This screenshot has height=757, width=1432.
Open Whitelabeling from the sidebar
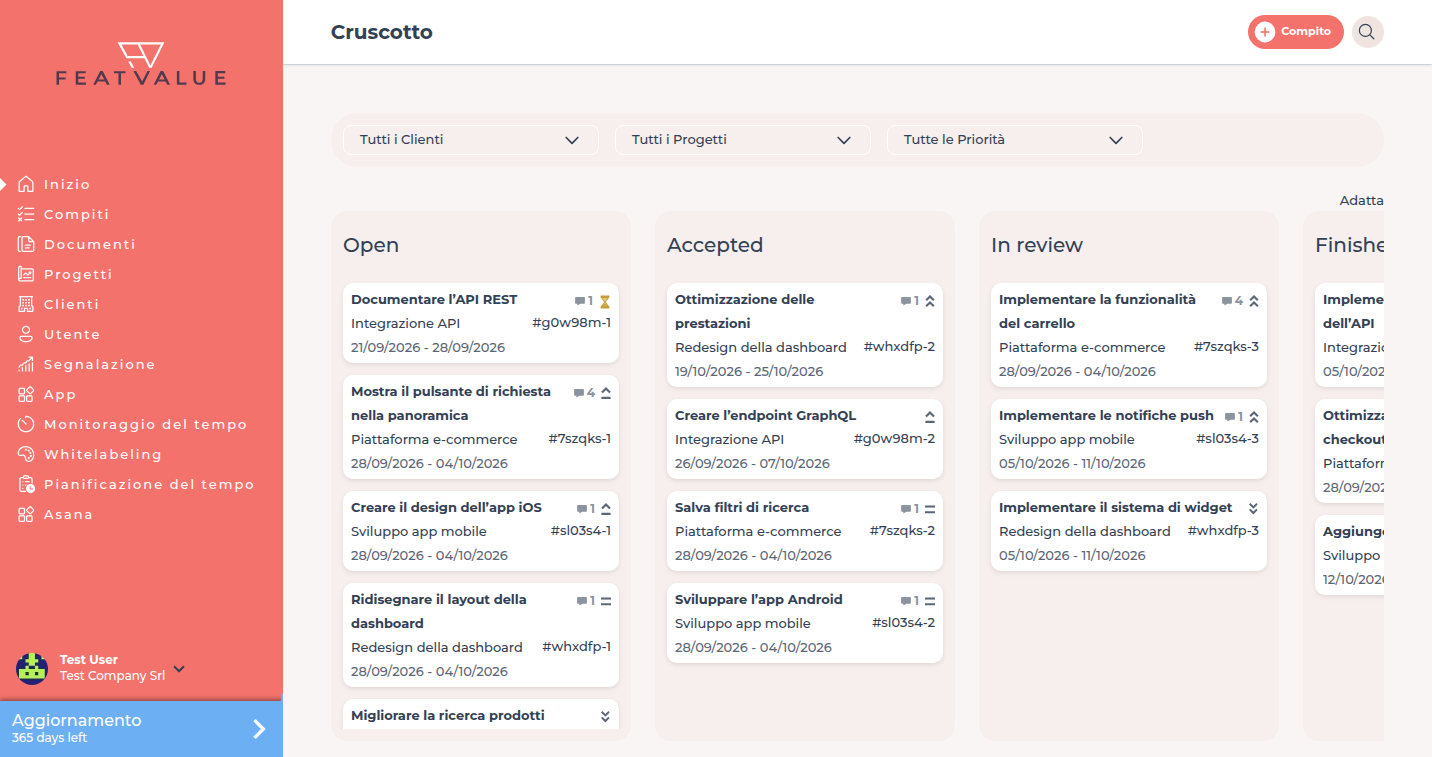click(102, 454)
